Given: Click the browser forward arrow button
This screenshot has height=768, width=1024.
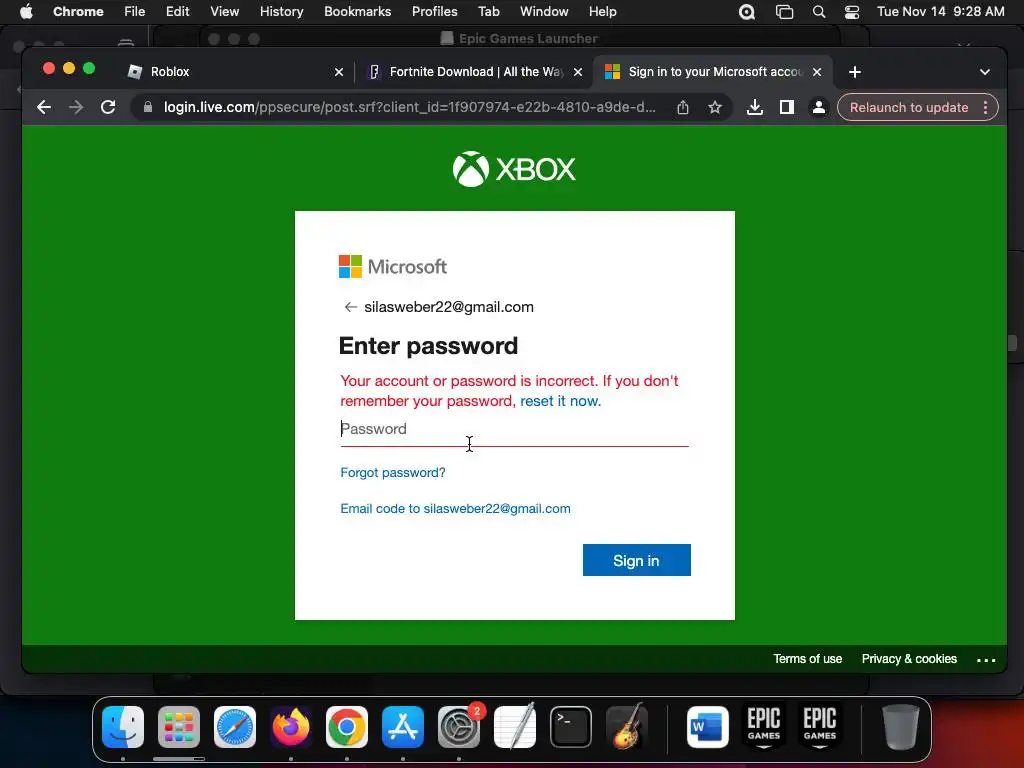Looking at the screenshot, I should pos(76,107).
